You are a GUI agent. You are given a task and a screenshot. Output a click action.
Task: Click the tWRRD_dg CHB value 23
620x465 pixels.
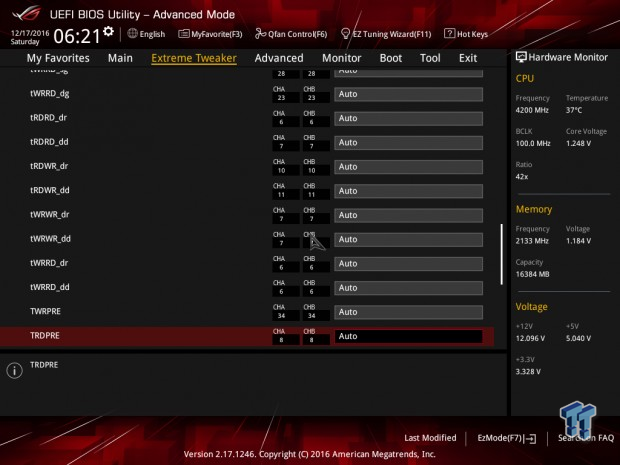tap(312, 98)
